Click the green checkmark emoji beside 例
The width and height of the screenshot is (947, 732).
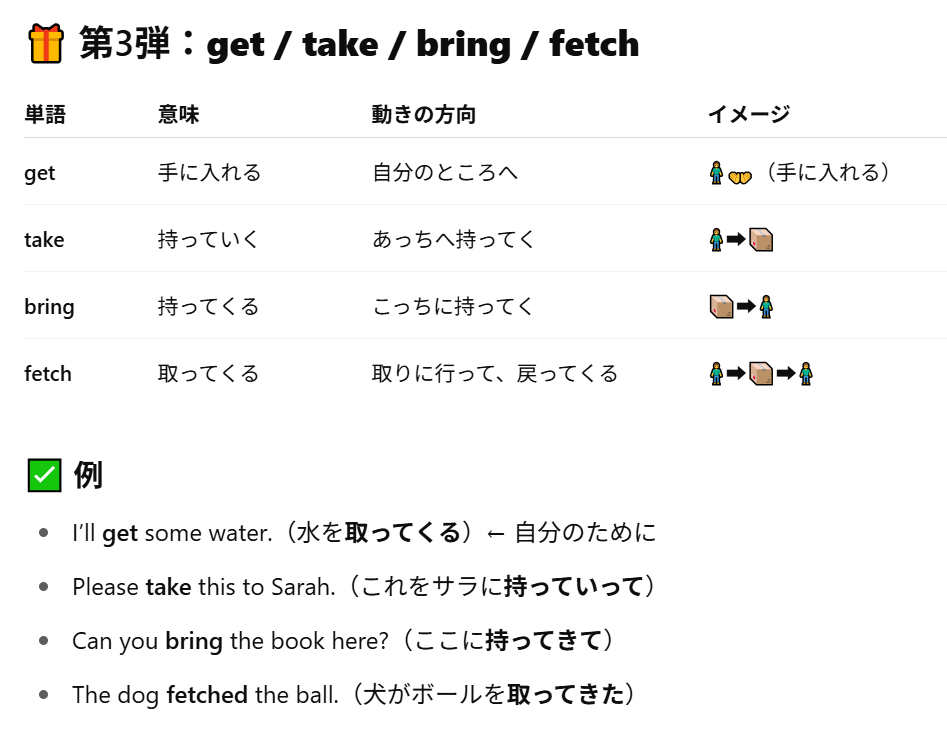pyautogui.click(x=45, y=475)
